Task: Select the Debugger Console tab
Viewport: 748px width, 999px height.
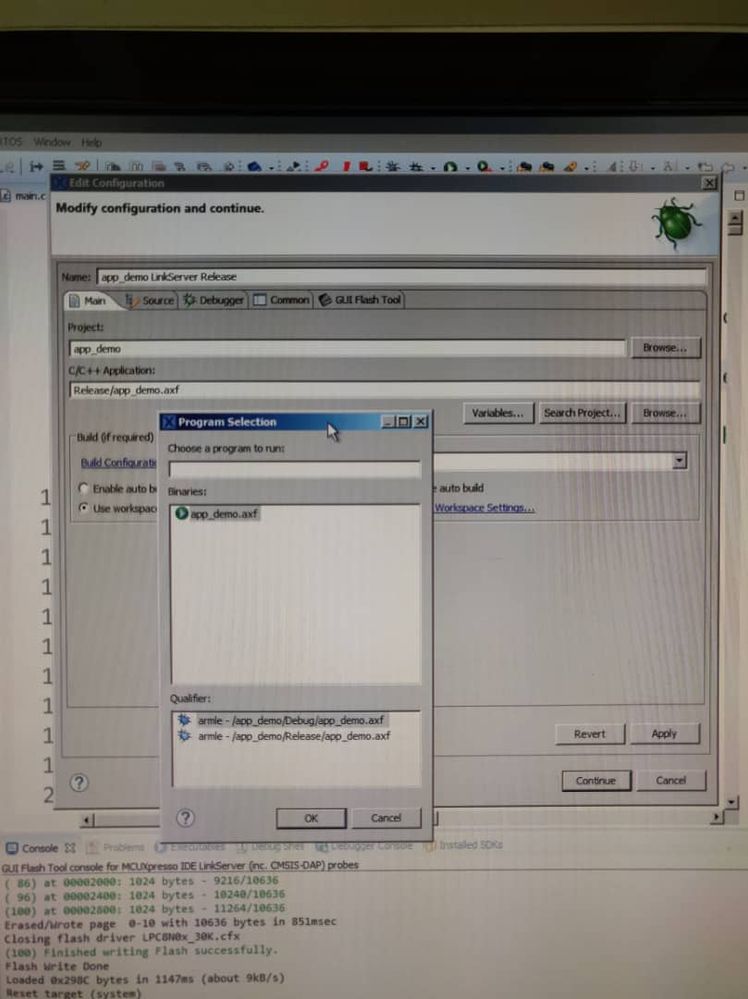Action: point(364,845)
